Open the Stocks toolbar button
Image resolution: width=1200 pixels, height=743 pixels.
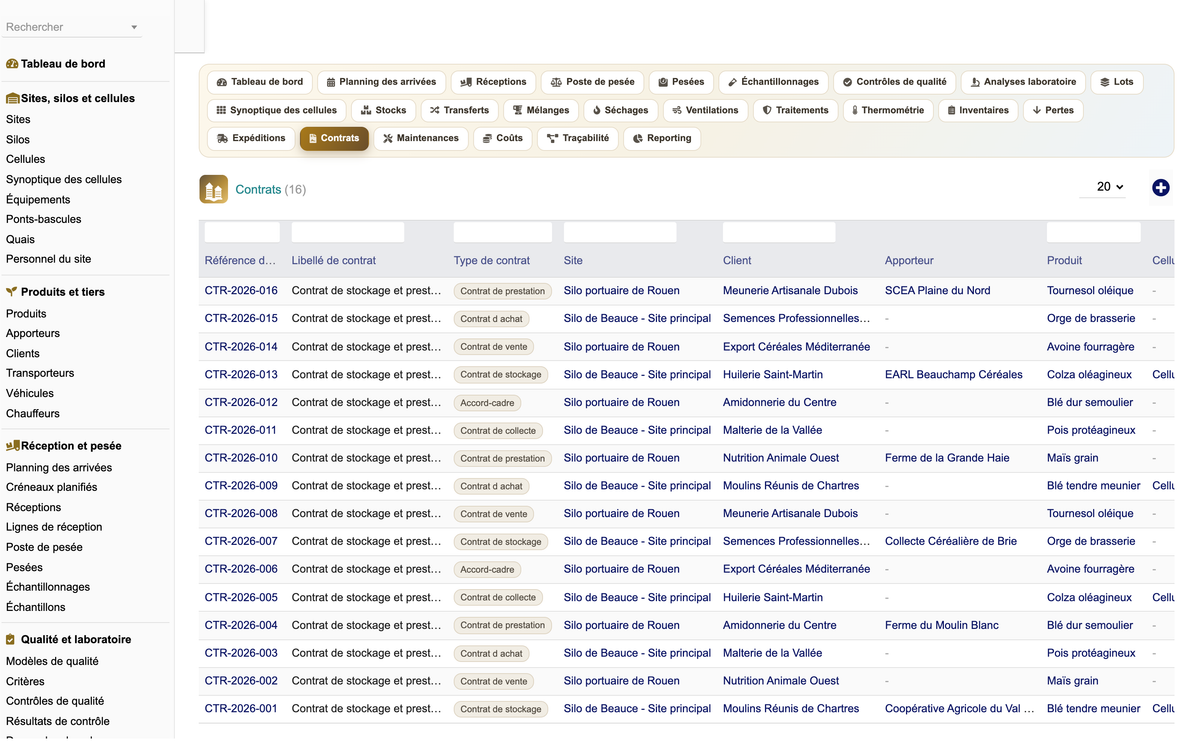tap(384, 110)
